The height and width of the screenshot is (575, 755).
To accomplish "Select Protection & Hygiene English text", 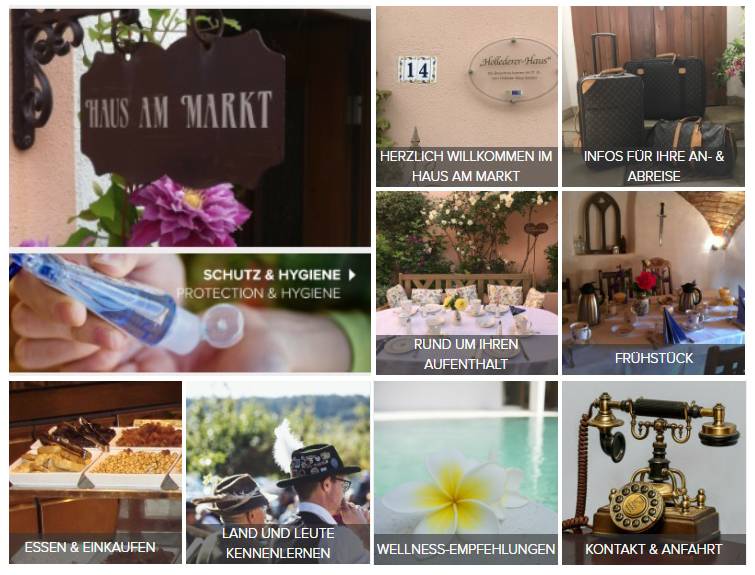I will click(x=259, y=293).
